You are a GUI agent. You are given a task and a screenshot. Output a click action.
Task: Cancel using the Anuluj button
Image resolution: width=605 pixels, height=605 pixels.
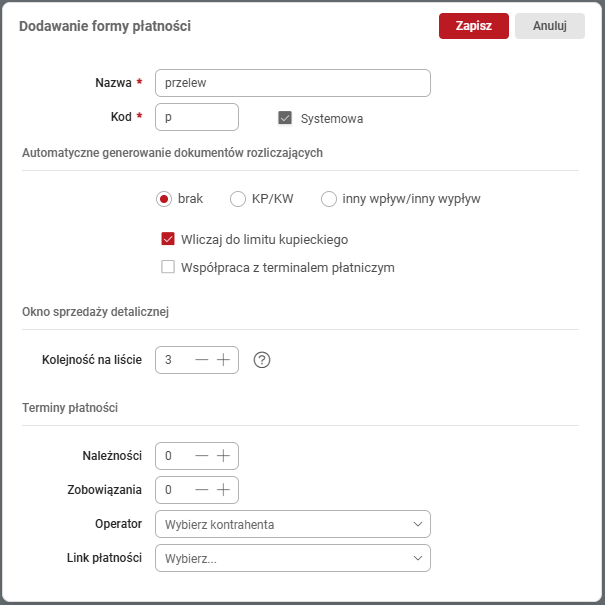click(549, 26)
